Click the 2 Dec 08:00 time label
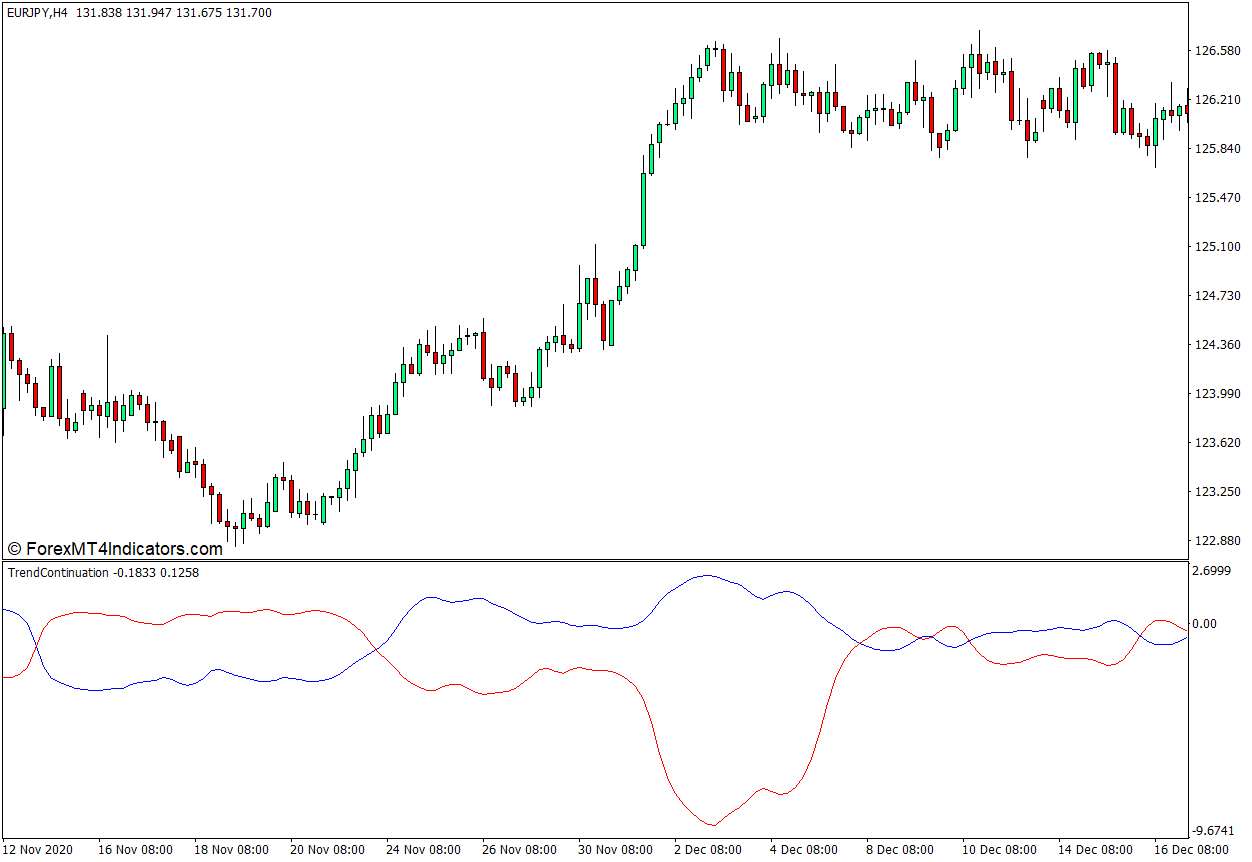Image resolution: width=1252 pixels, height=862 pixels. click(710, 850)
